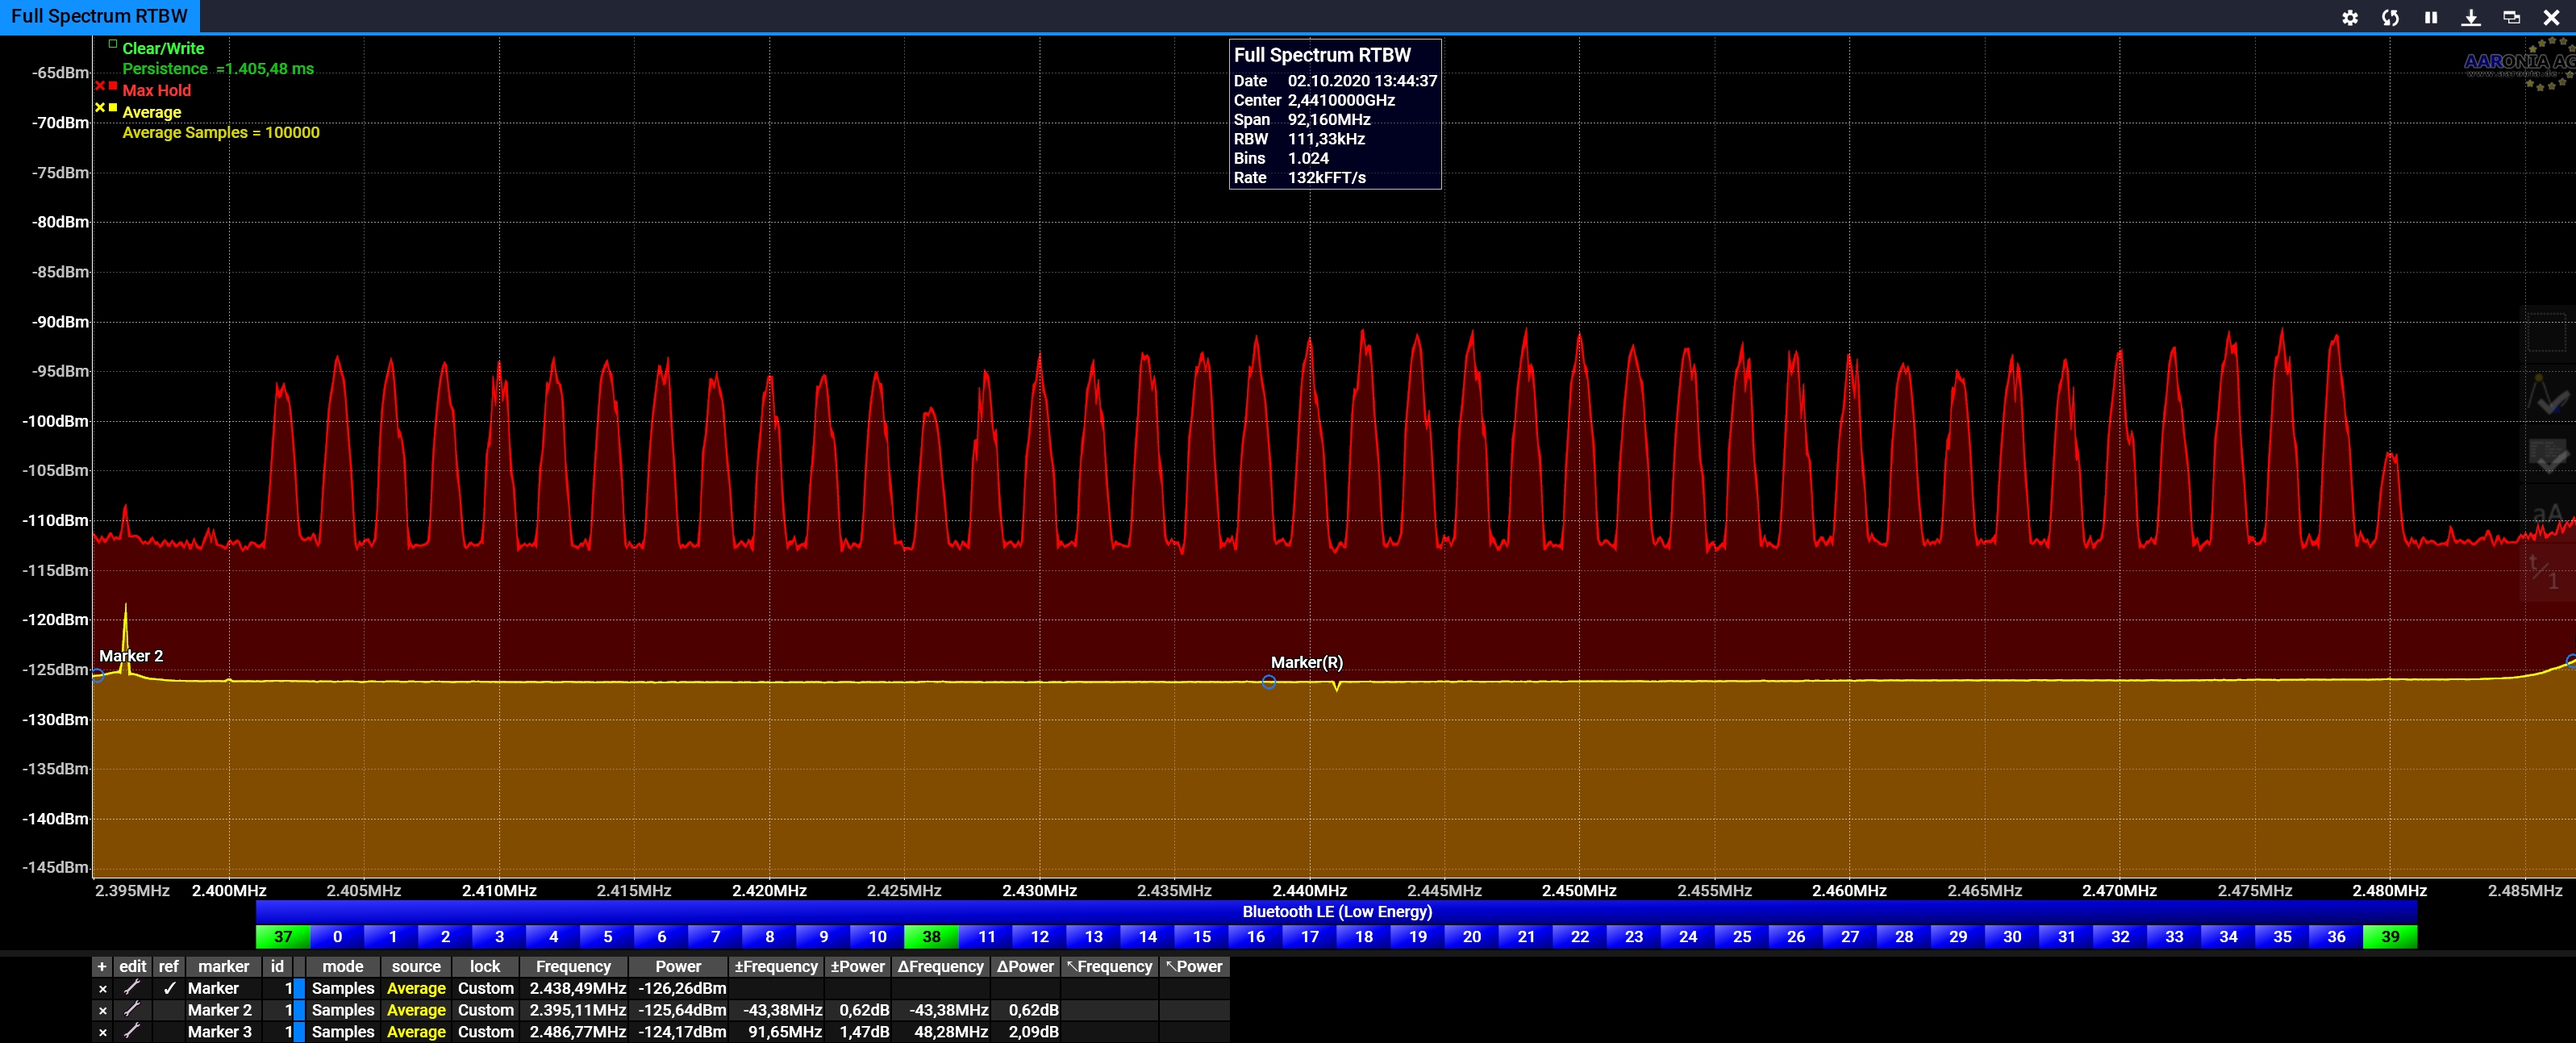
Task: Click the wrench edit icon for Marker
Action: coord(131,988)
